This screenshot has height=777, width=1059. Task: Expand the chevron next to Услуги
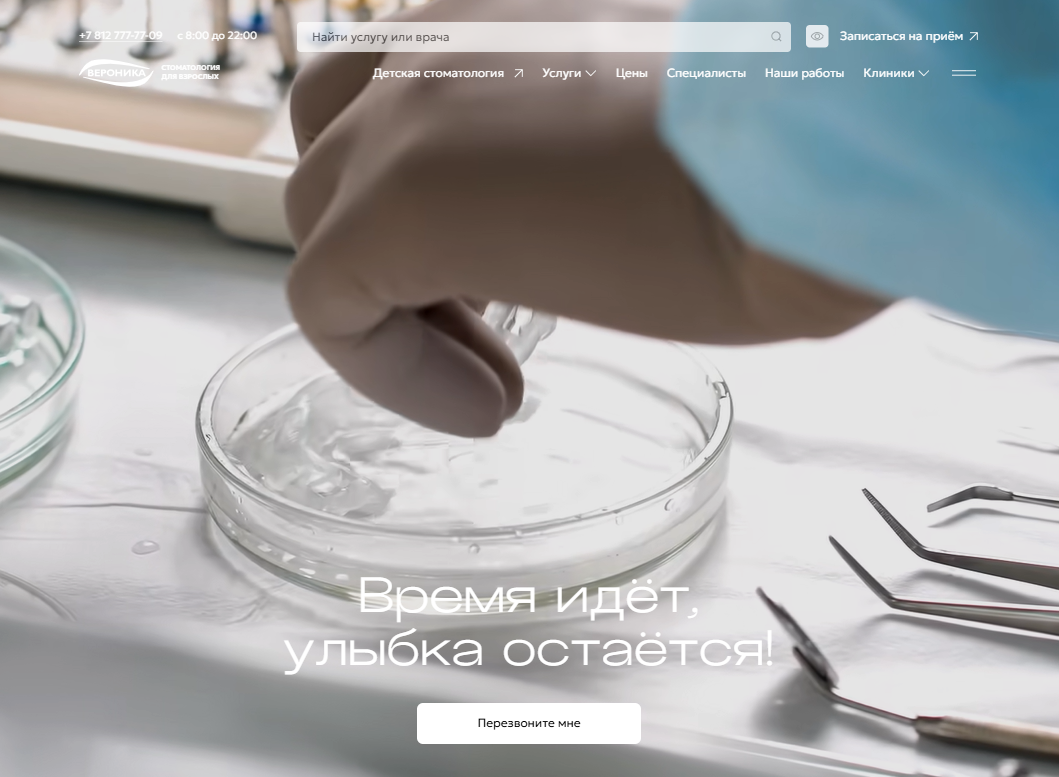coord(590,73)
